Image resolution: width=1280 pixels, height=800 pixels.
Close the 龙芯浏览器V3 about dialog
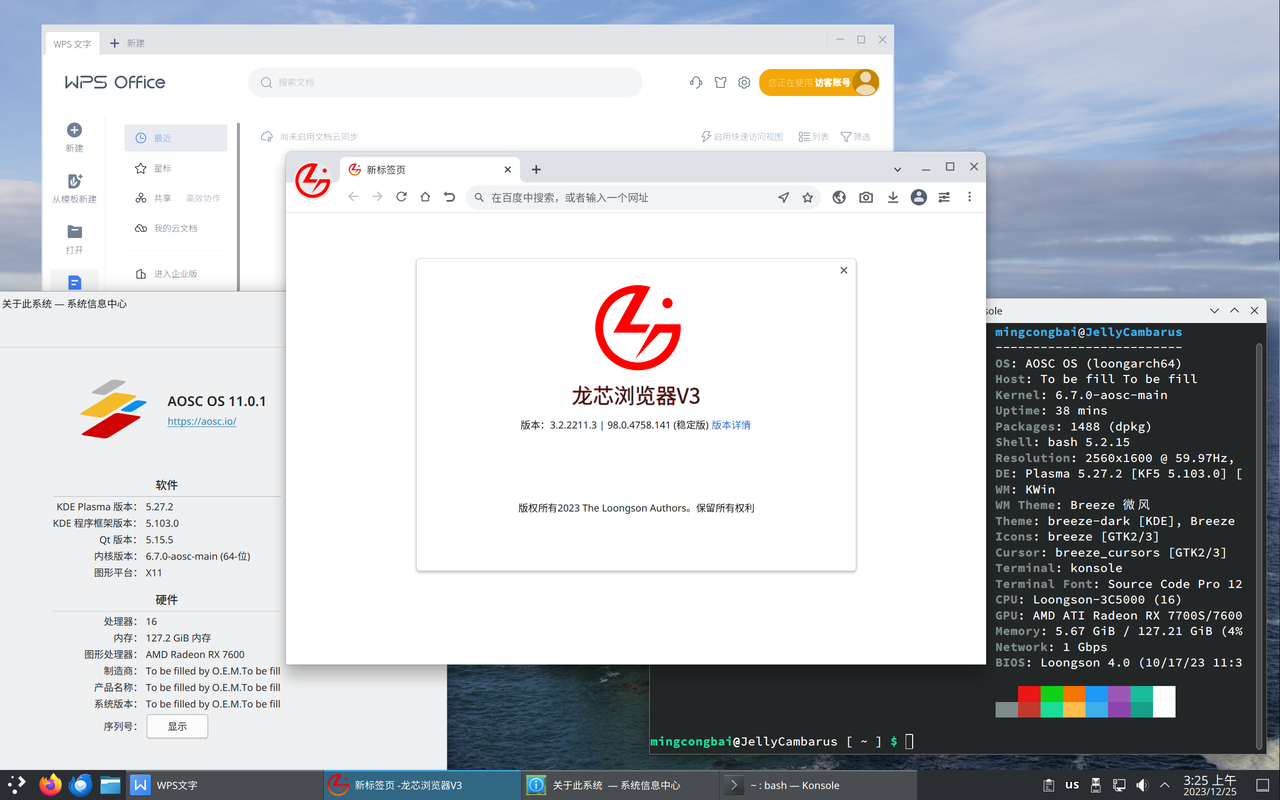pos(844,270)
